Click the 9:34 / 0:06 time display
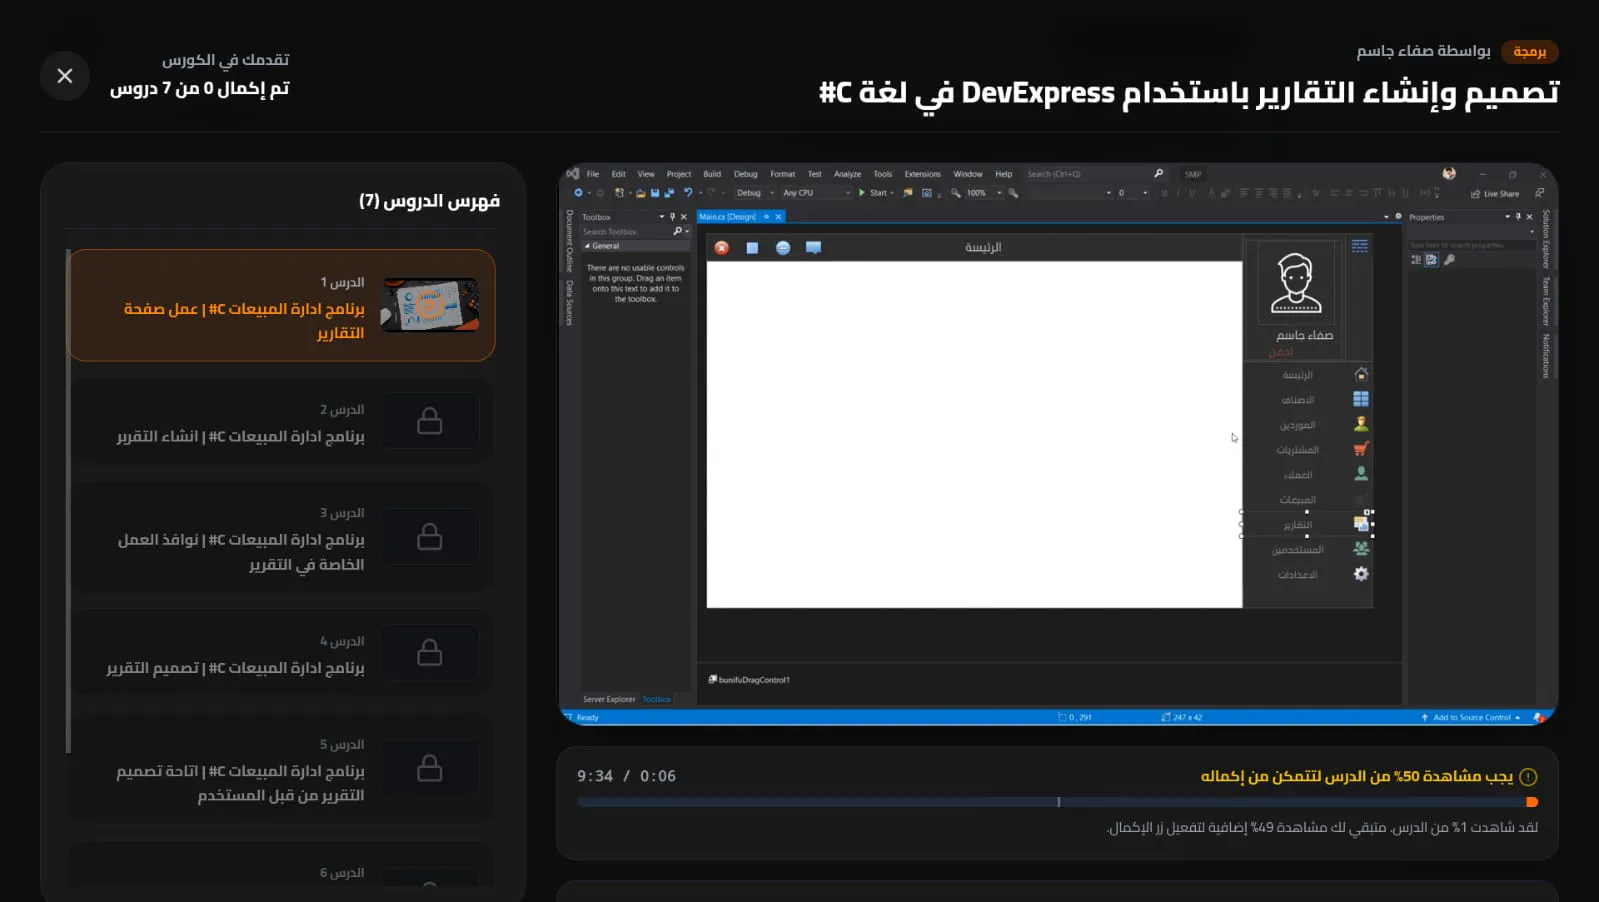The height and width of the screenshot is (902, 1599). tap(626, 776)
